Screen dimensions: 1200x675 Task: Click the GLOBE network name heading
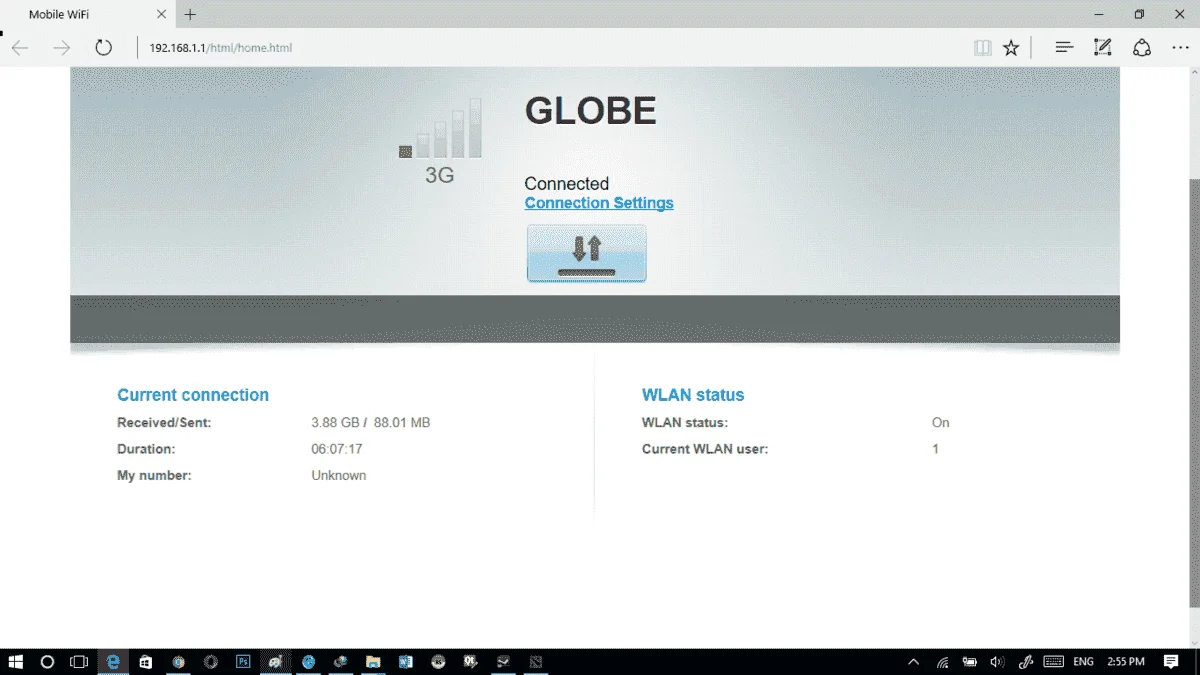[591, 112]
